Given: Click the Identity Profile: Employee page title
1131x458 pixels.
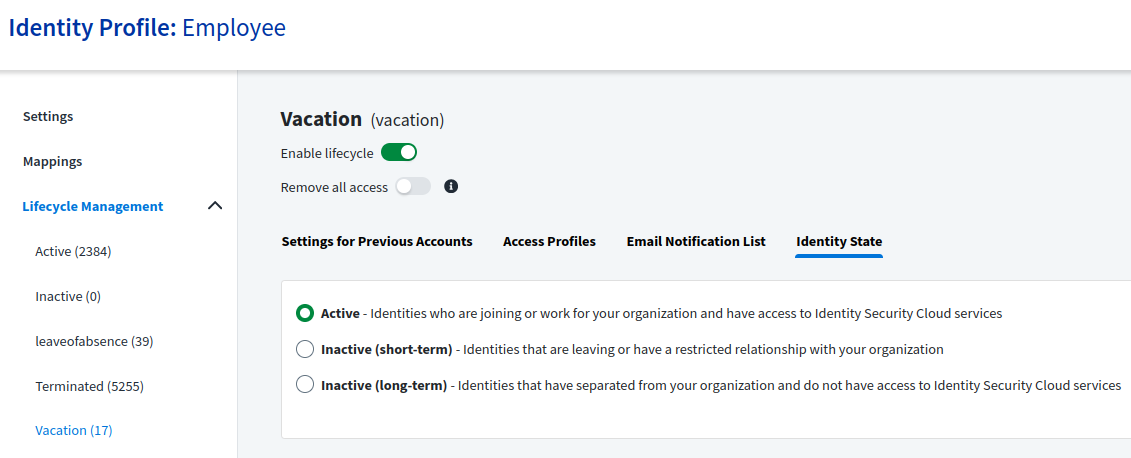Looking at the screenshot, I should [147, 27].
